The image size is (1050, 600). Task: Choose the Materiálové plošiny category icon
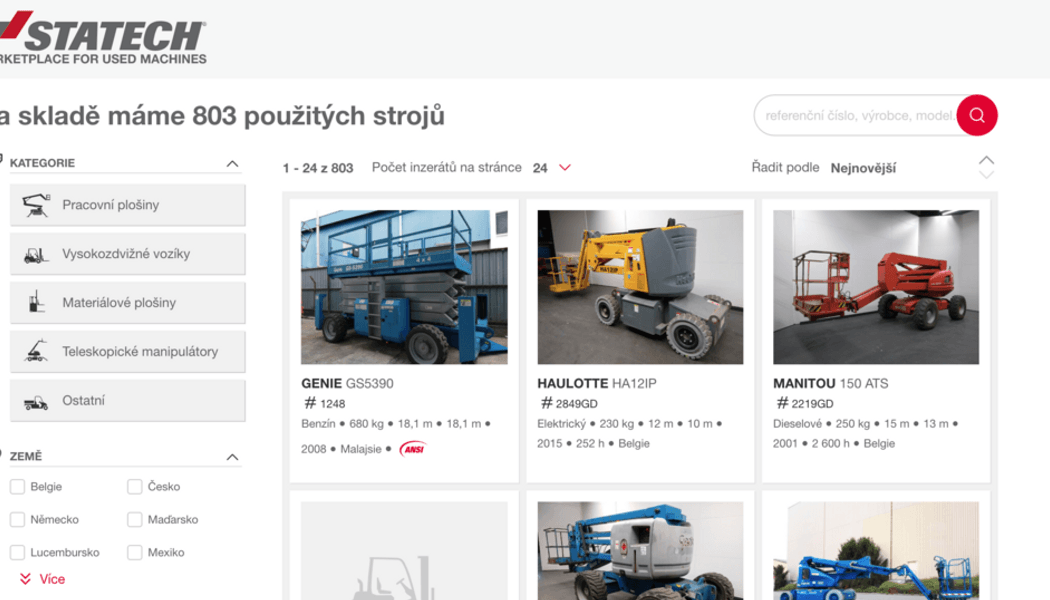click(37, 303)
